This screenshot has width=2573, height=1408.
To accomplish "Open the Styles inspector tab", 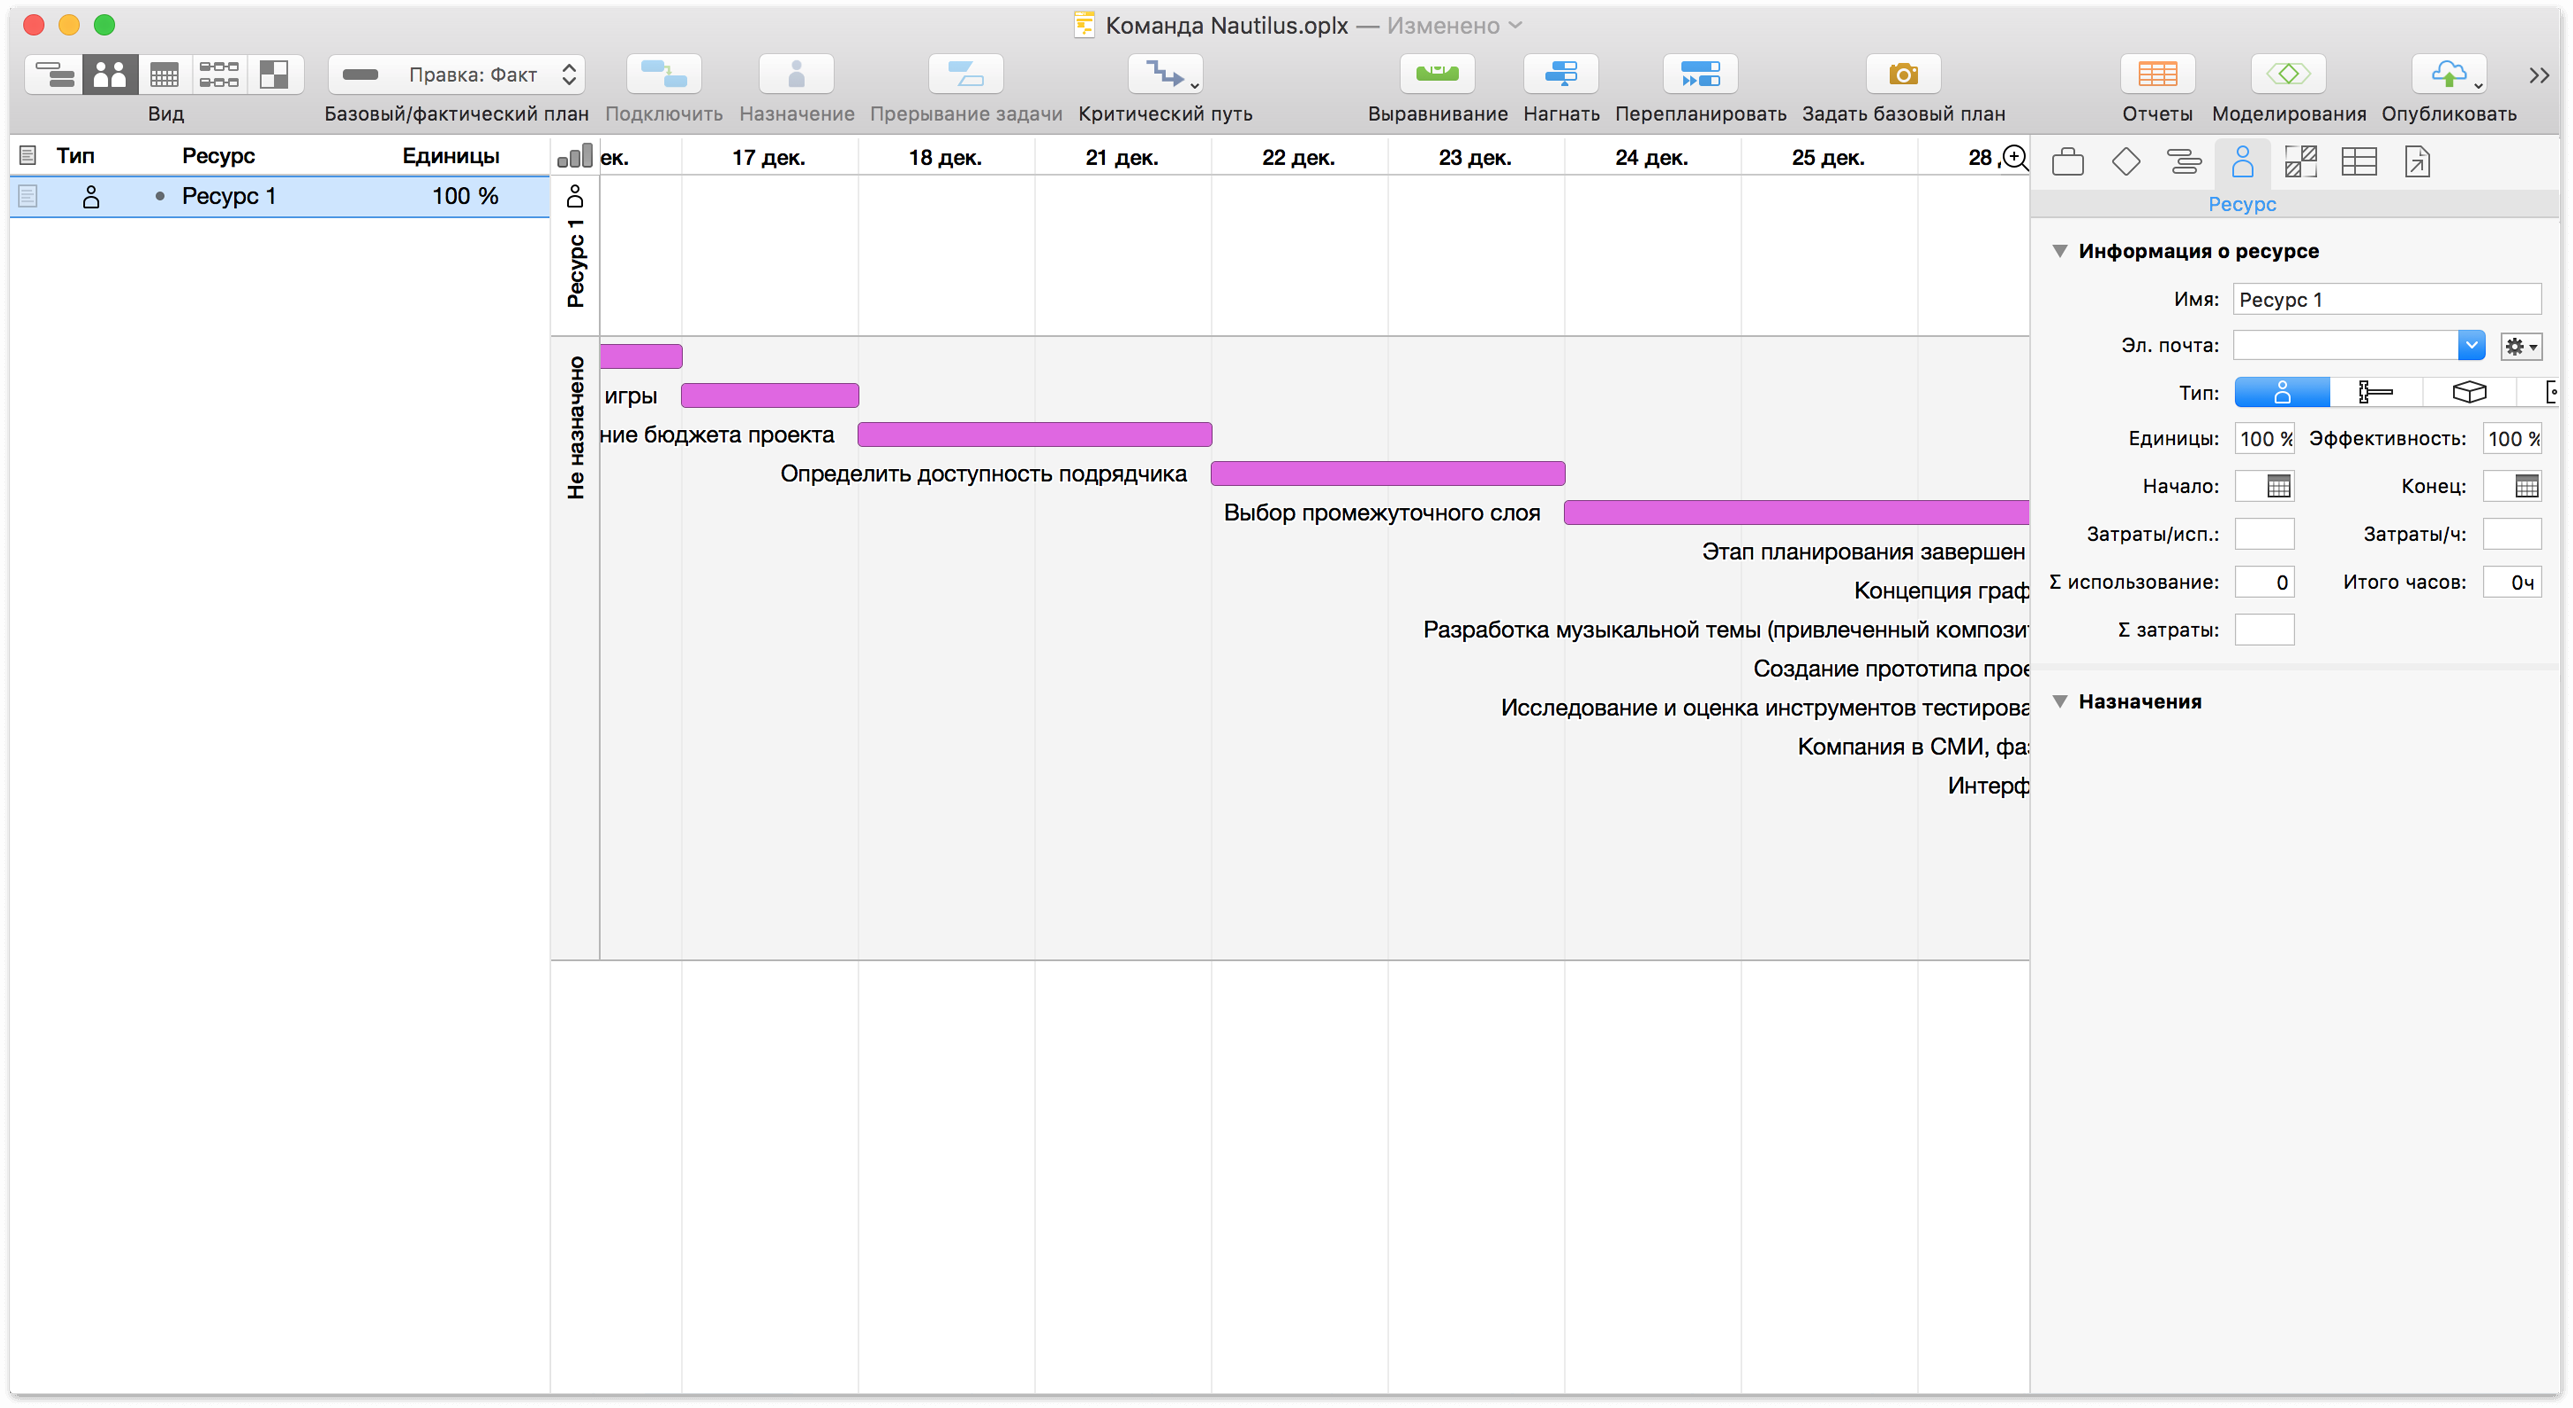I will 2300,162.
